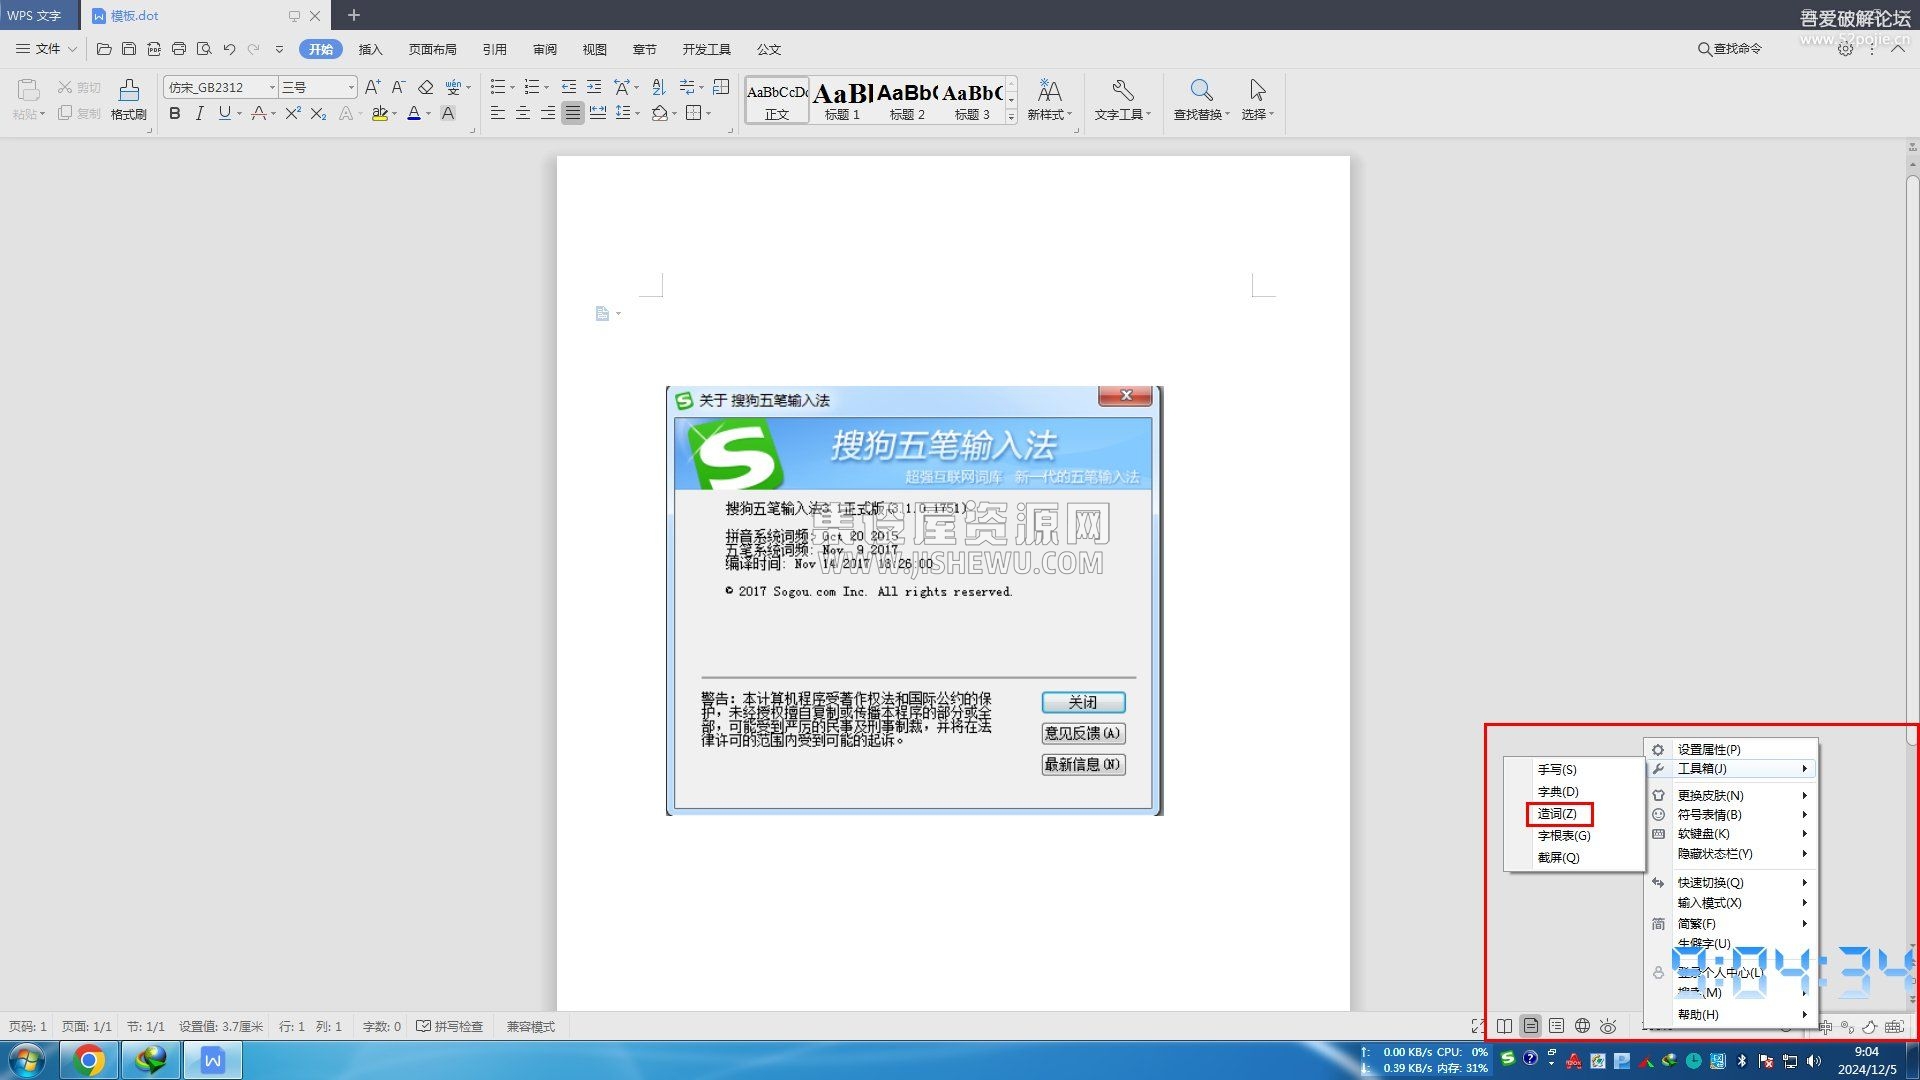Decrease the paragraph indent
1920x1080 pixels.
click(569, 87)
